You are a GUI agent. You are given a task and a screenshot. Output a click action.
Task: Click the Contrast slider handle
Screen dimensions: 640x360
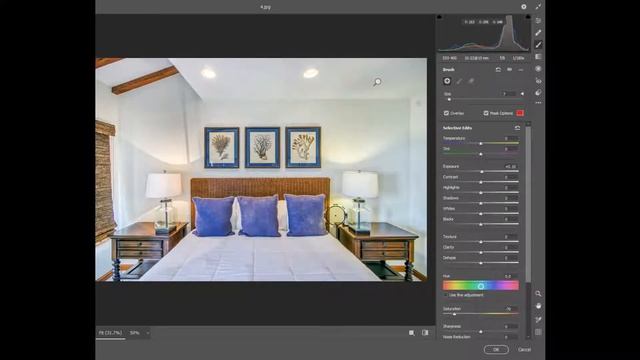[x=481, y=182]
